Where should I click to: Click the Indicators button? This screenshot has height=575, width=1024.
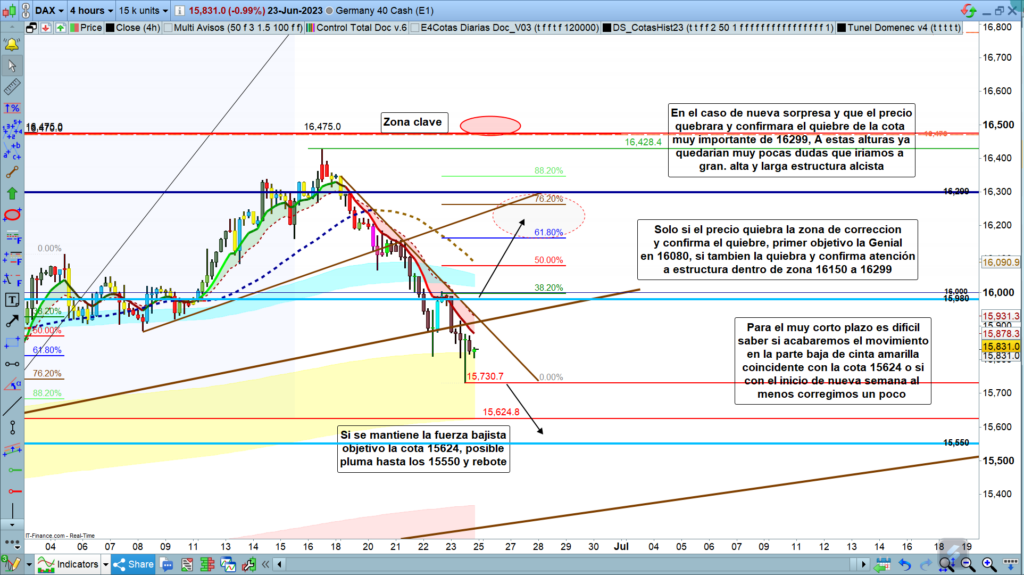(85, 565)
